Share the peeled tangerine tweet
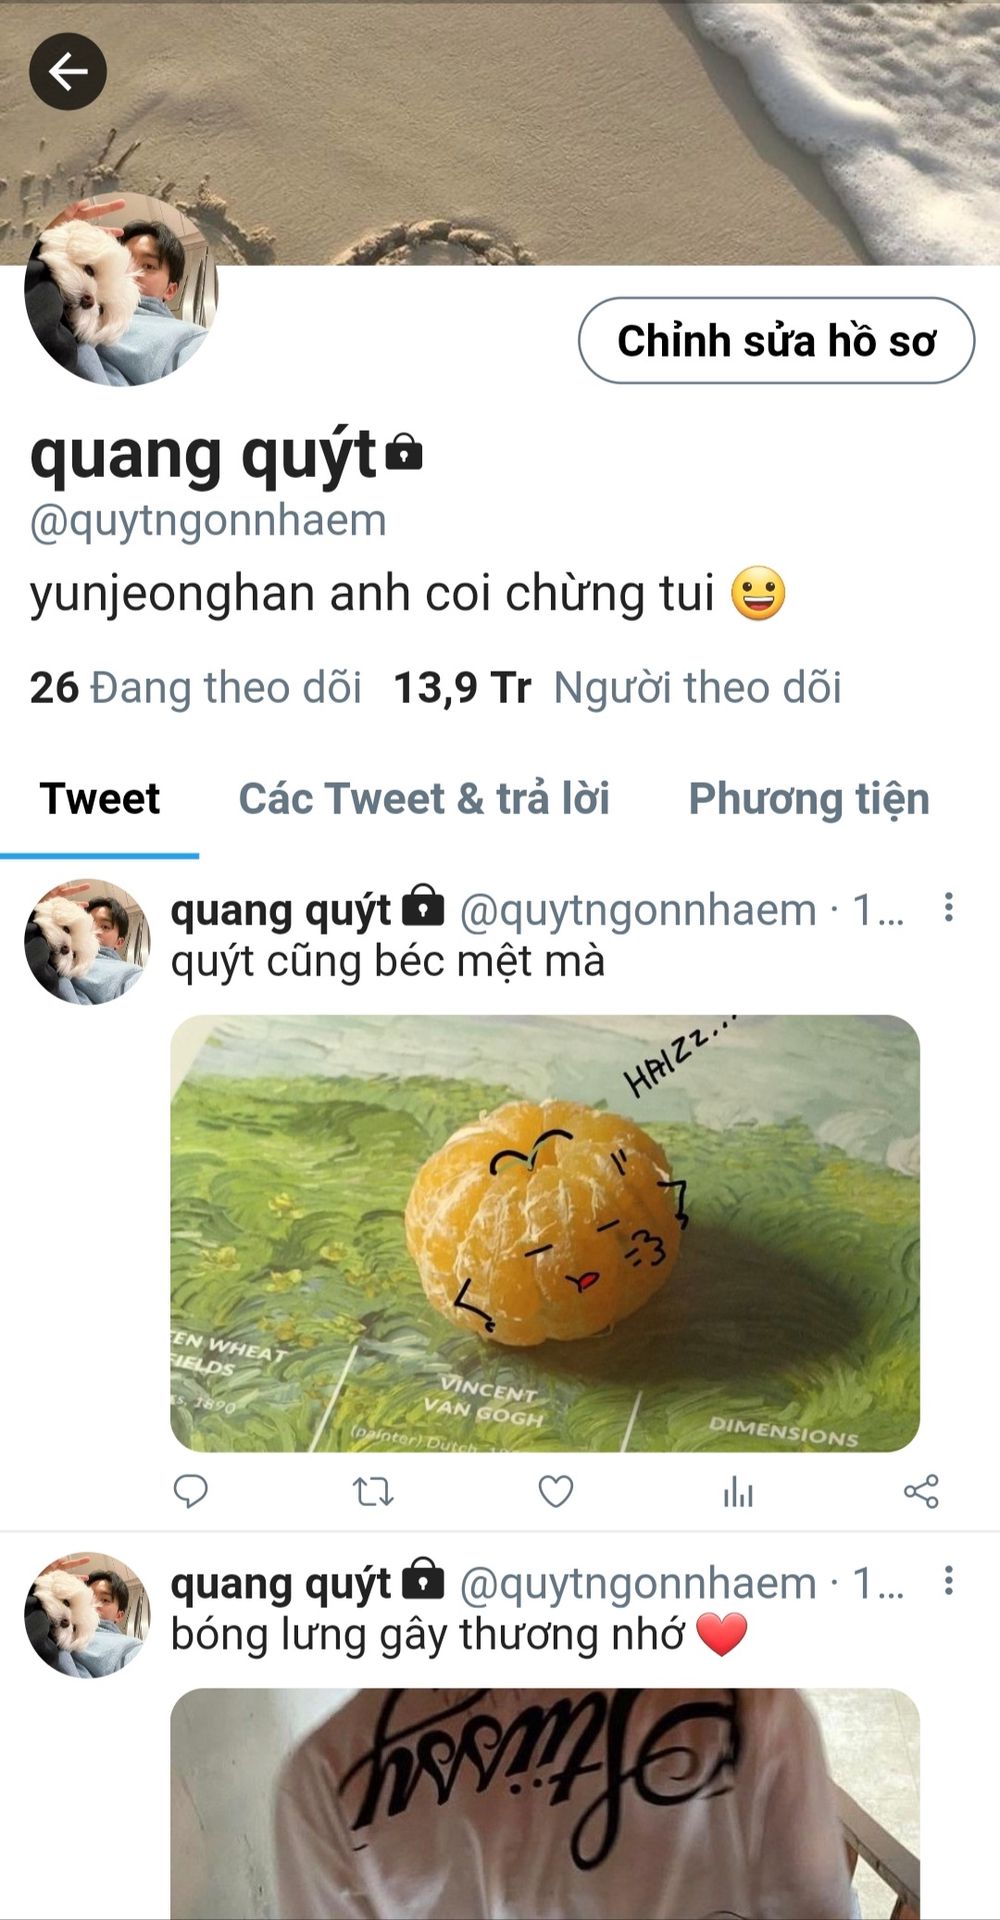Viewport: 1000px width, 1920px height. [921, 1491]
